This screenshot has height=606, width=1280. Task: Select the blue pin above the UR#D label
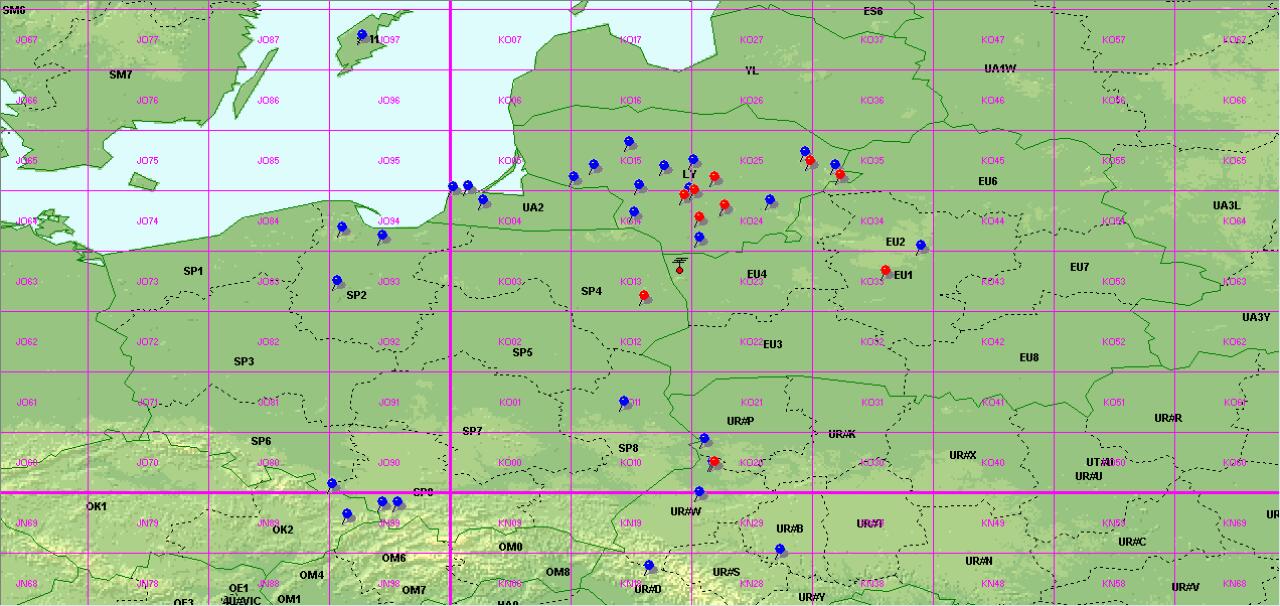point(648,566)
